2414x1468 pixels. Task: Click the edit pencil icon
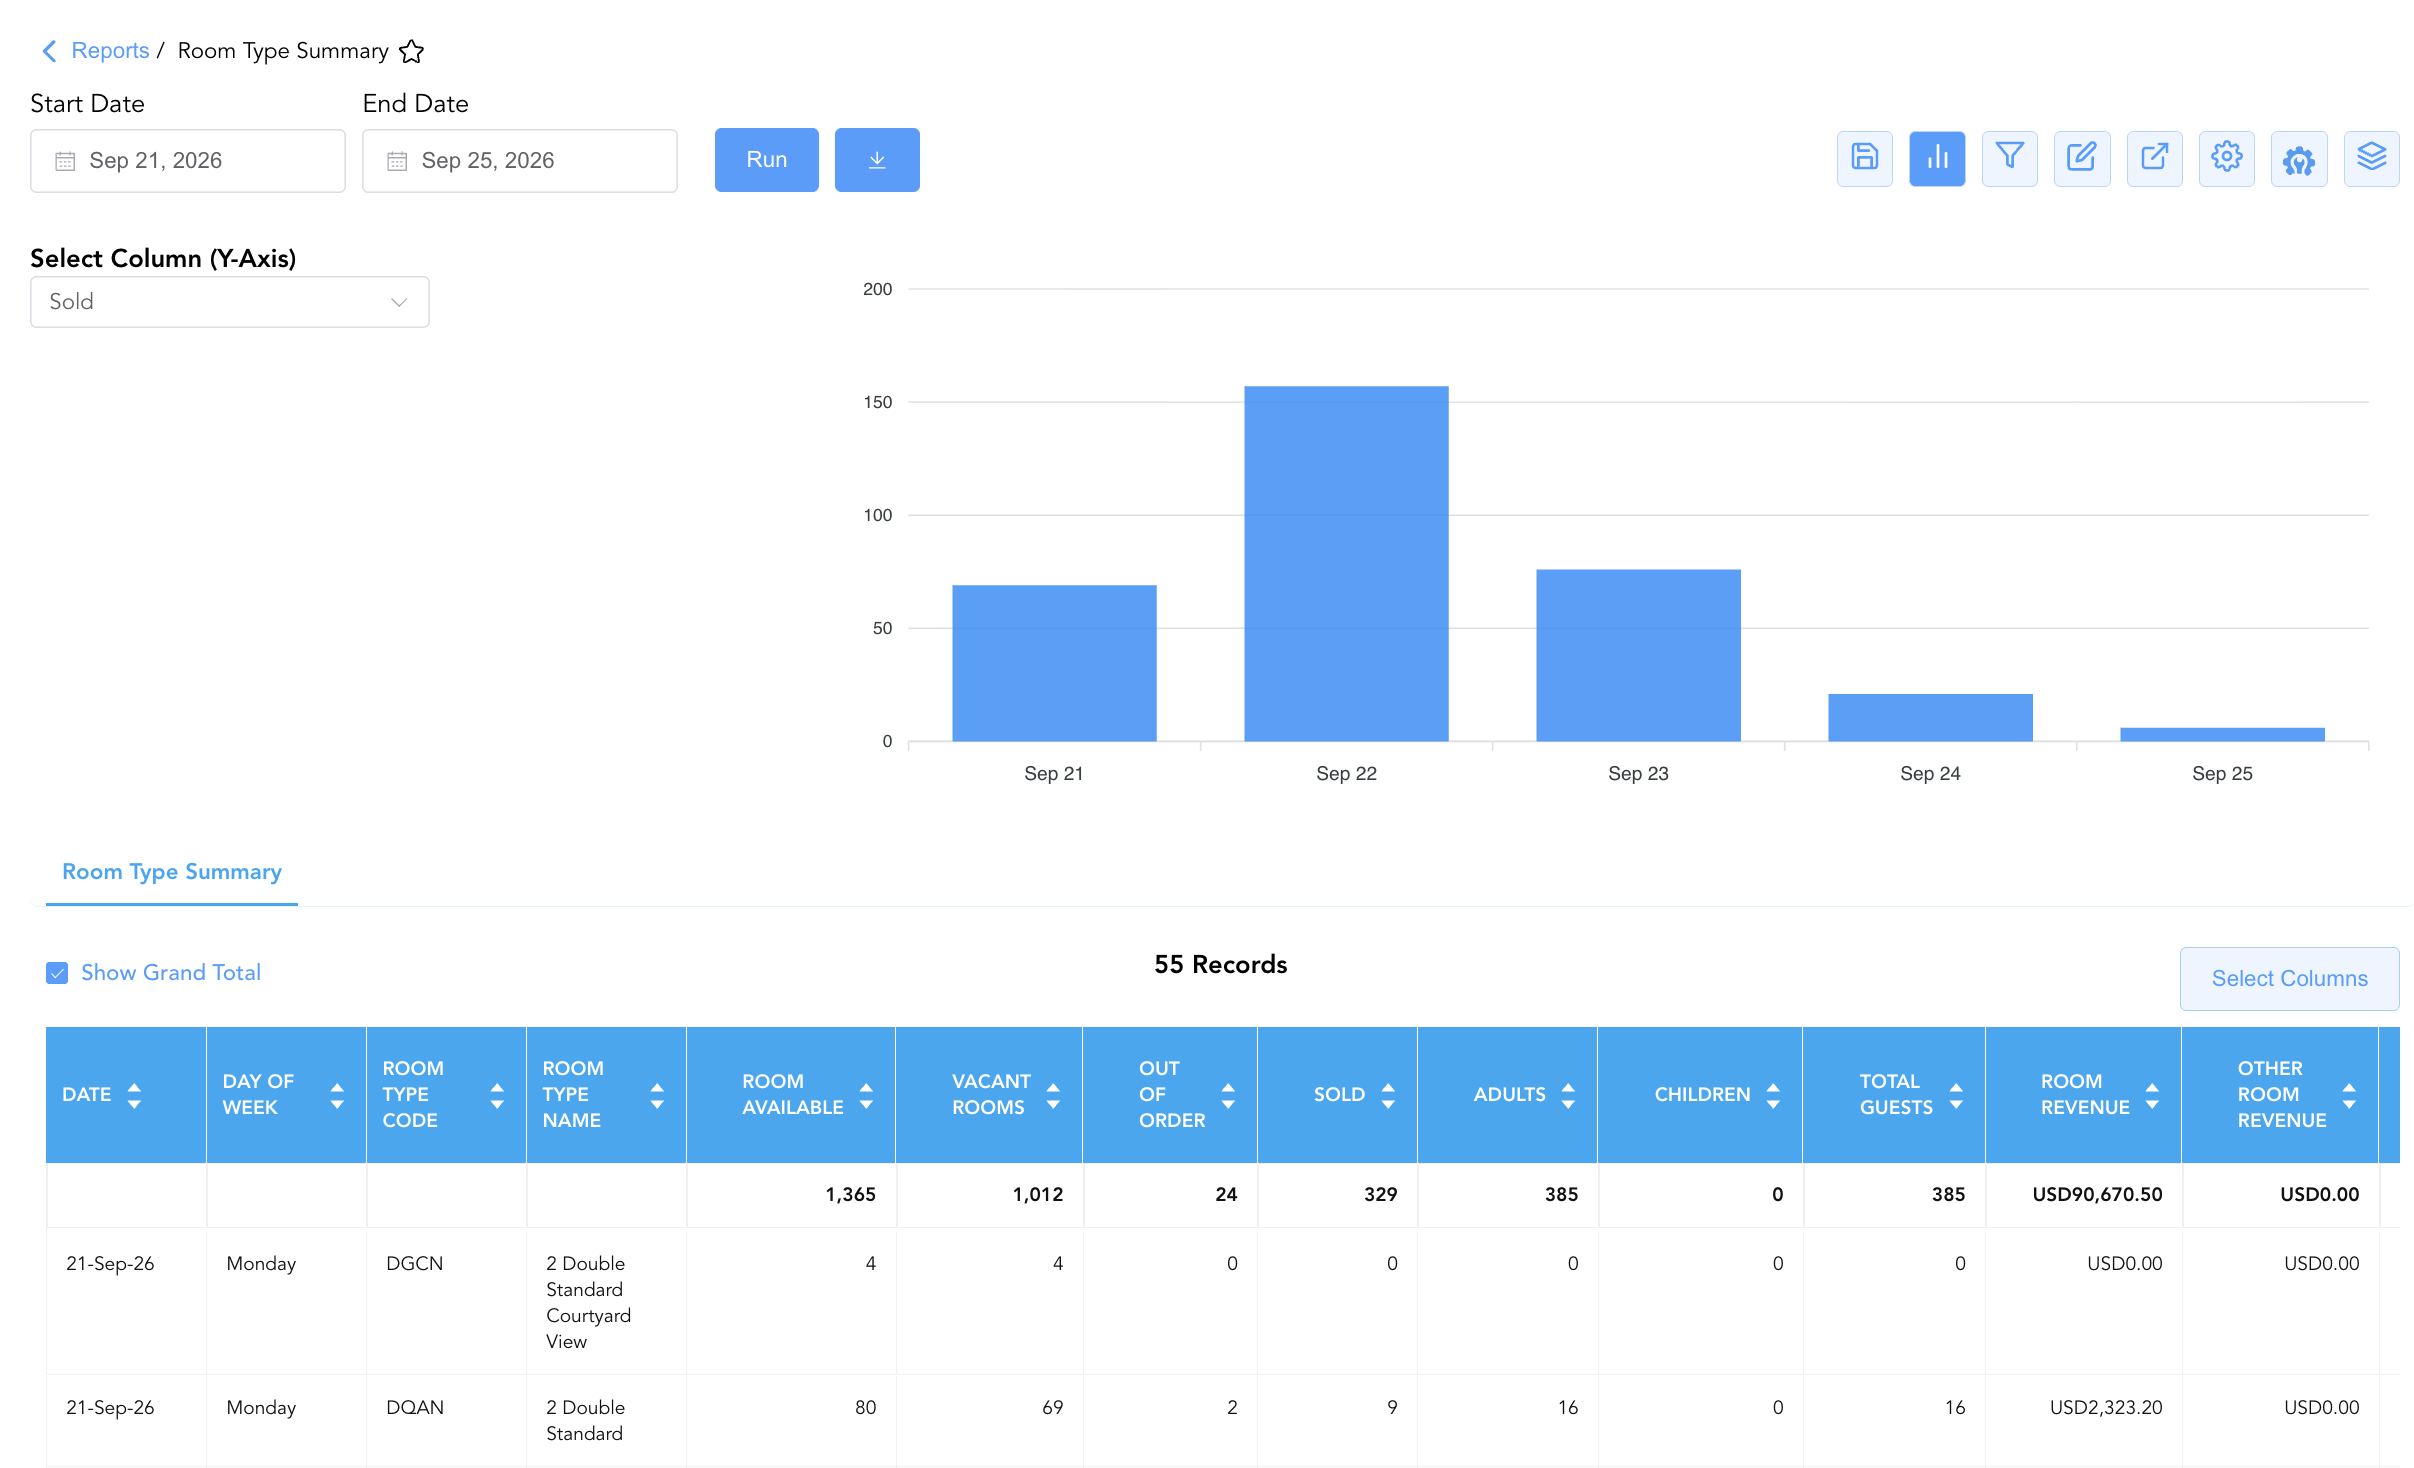click(2082, 159)
